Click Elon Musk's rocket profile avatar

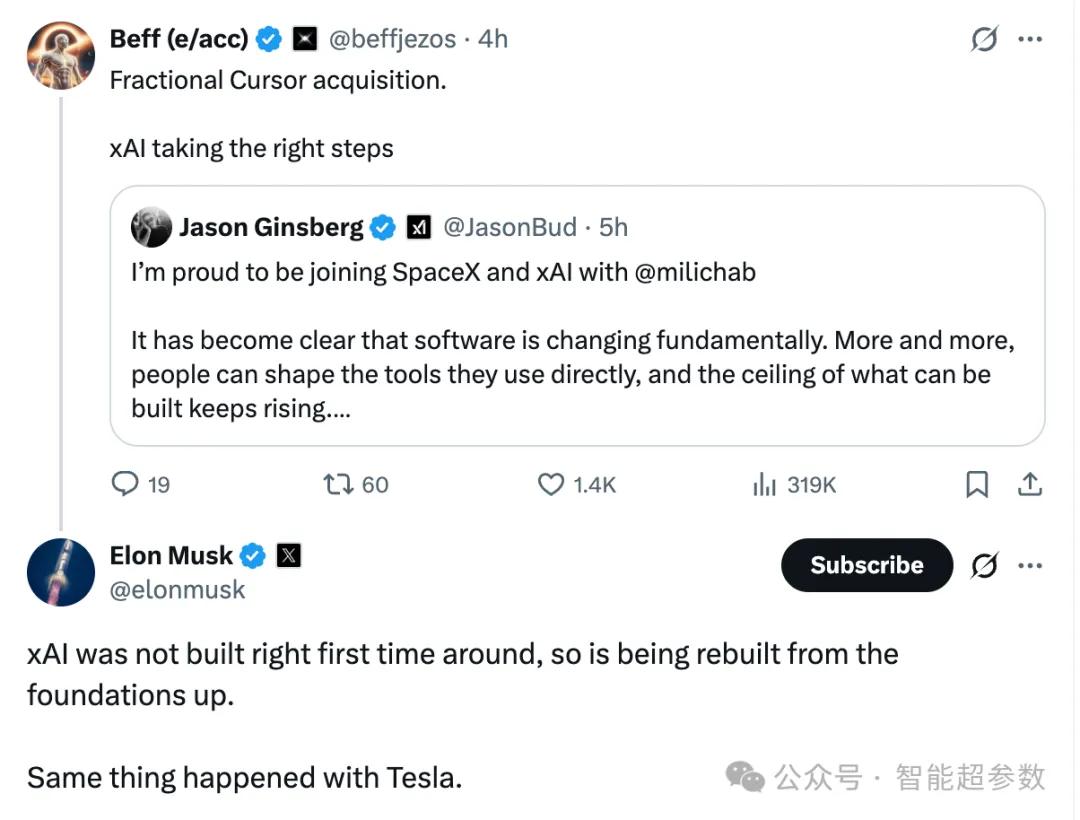click(x=61, y=571)
